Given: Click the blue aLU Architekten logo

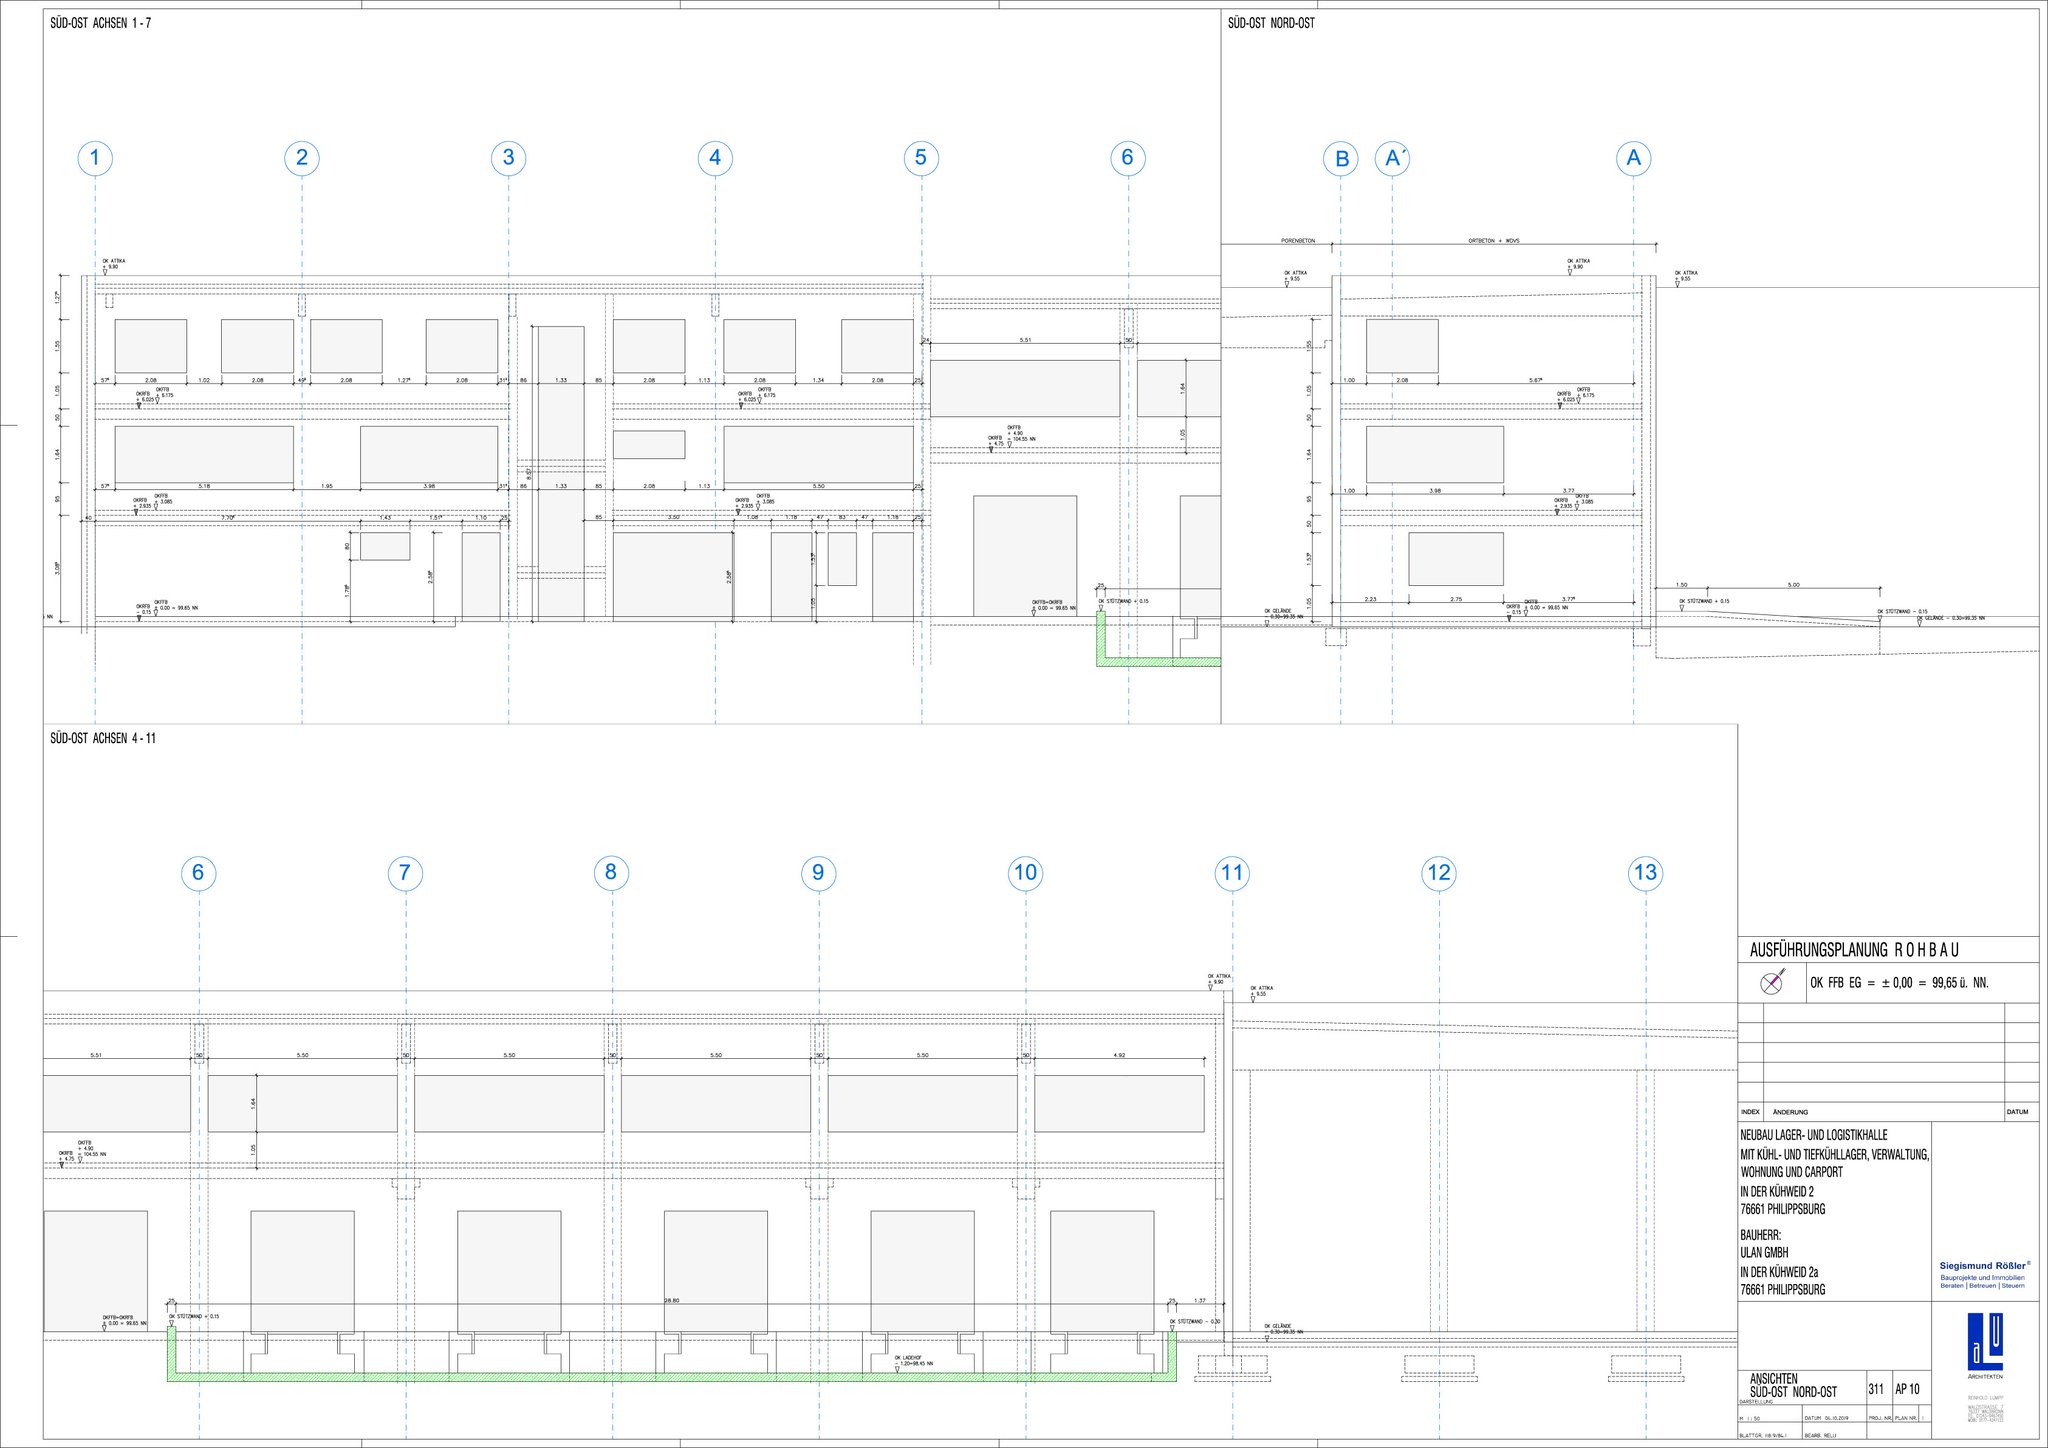Looking at the screenshot, I should tap(1985, 1342).
